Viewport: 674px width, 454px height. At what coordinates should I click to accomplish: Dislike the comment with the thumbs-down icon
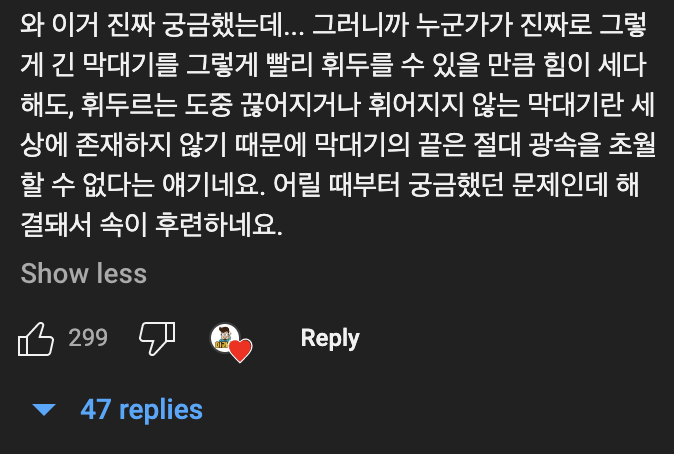(x=156, y=338)
